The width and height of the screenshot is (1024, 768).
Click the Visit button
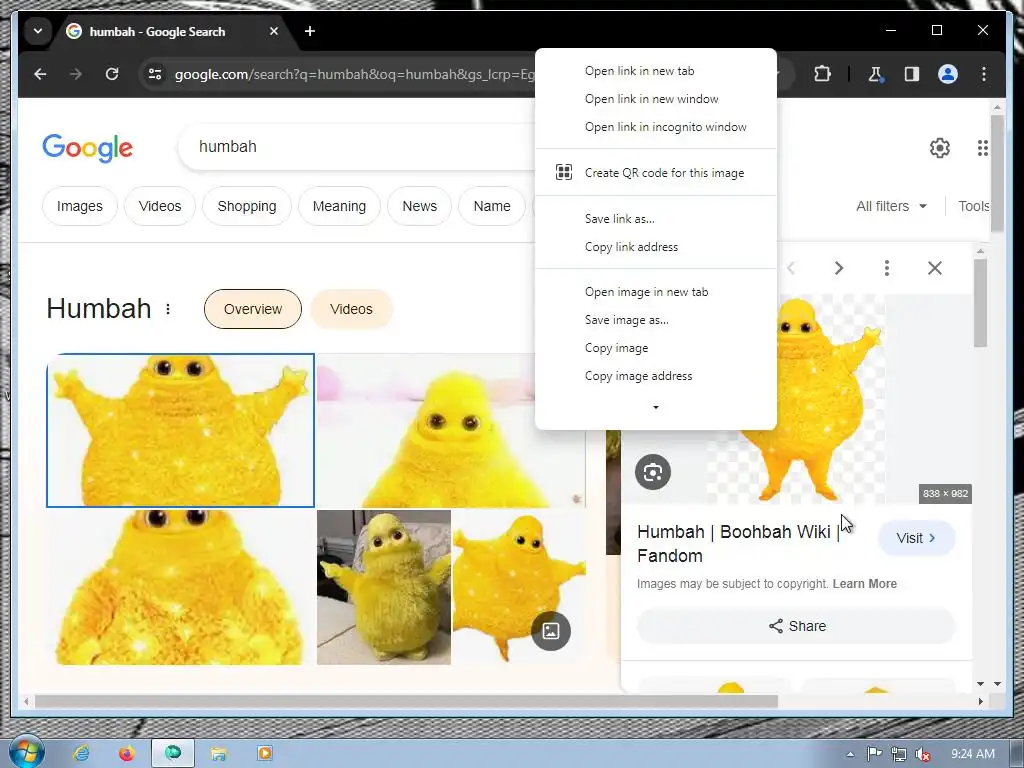click(916, 538)
